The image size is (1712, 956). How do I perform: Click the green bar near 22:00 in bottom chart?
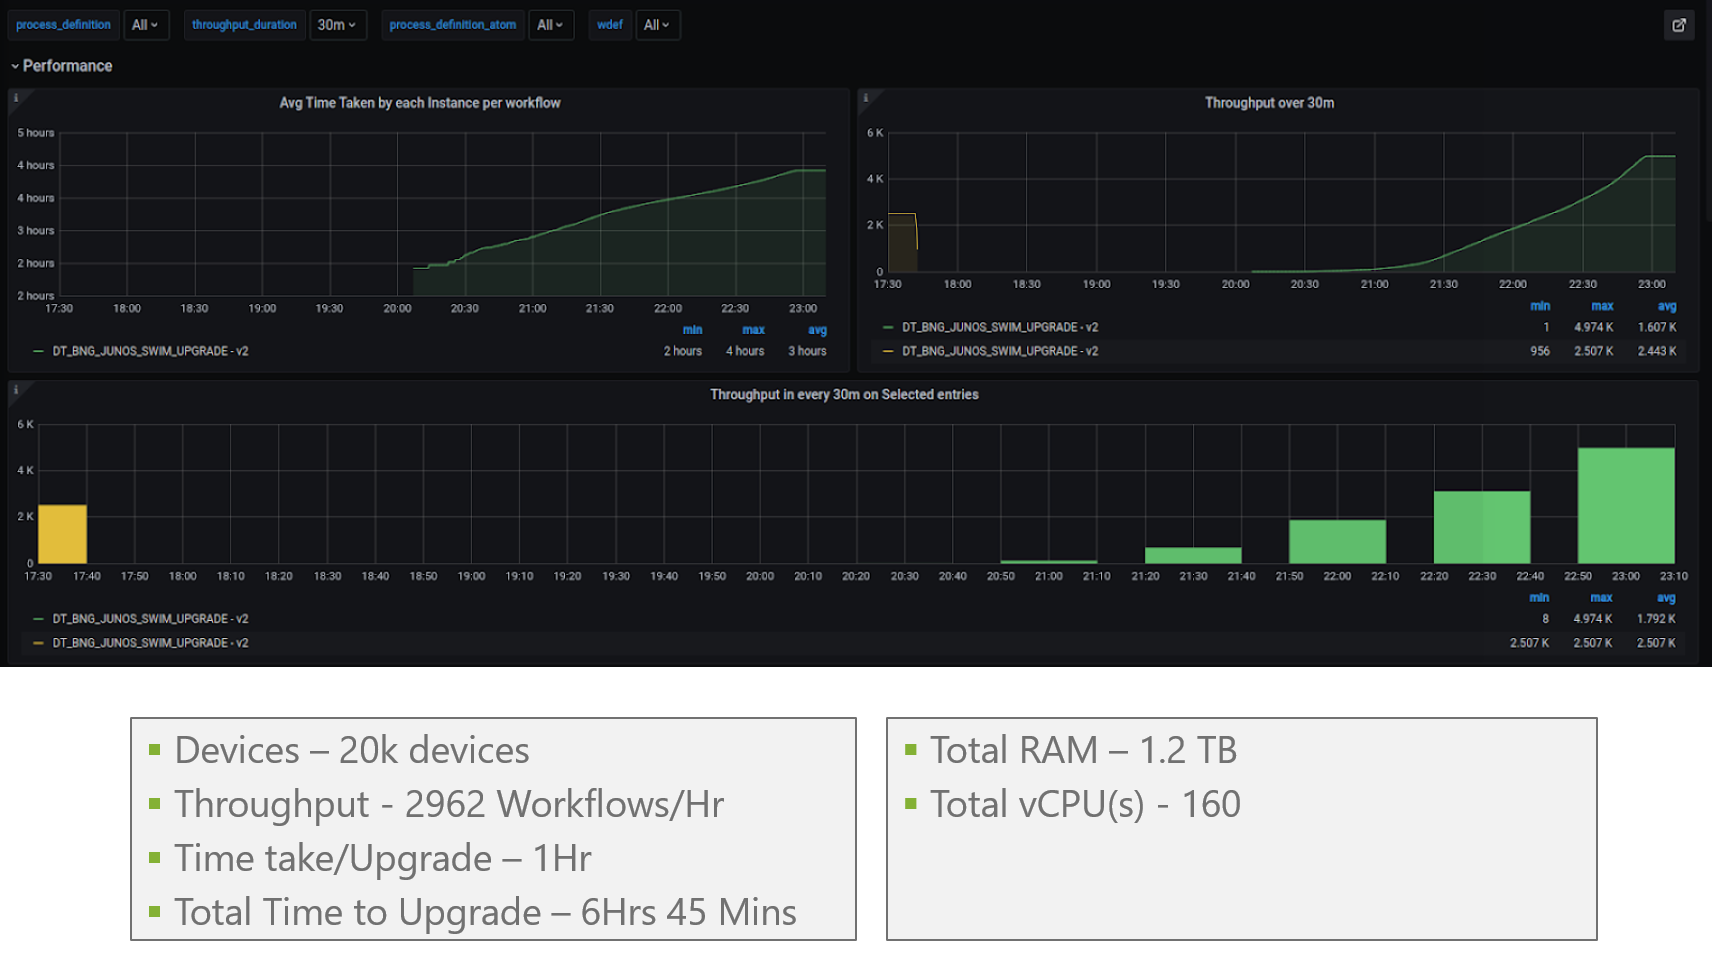tap(1337, 541)
